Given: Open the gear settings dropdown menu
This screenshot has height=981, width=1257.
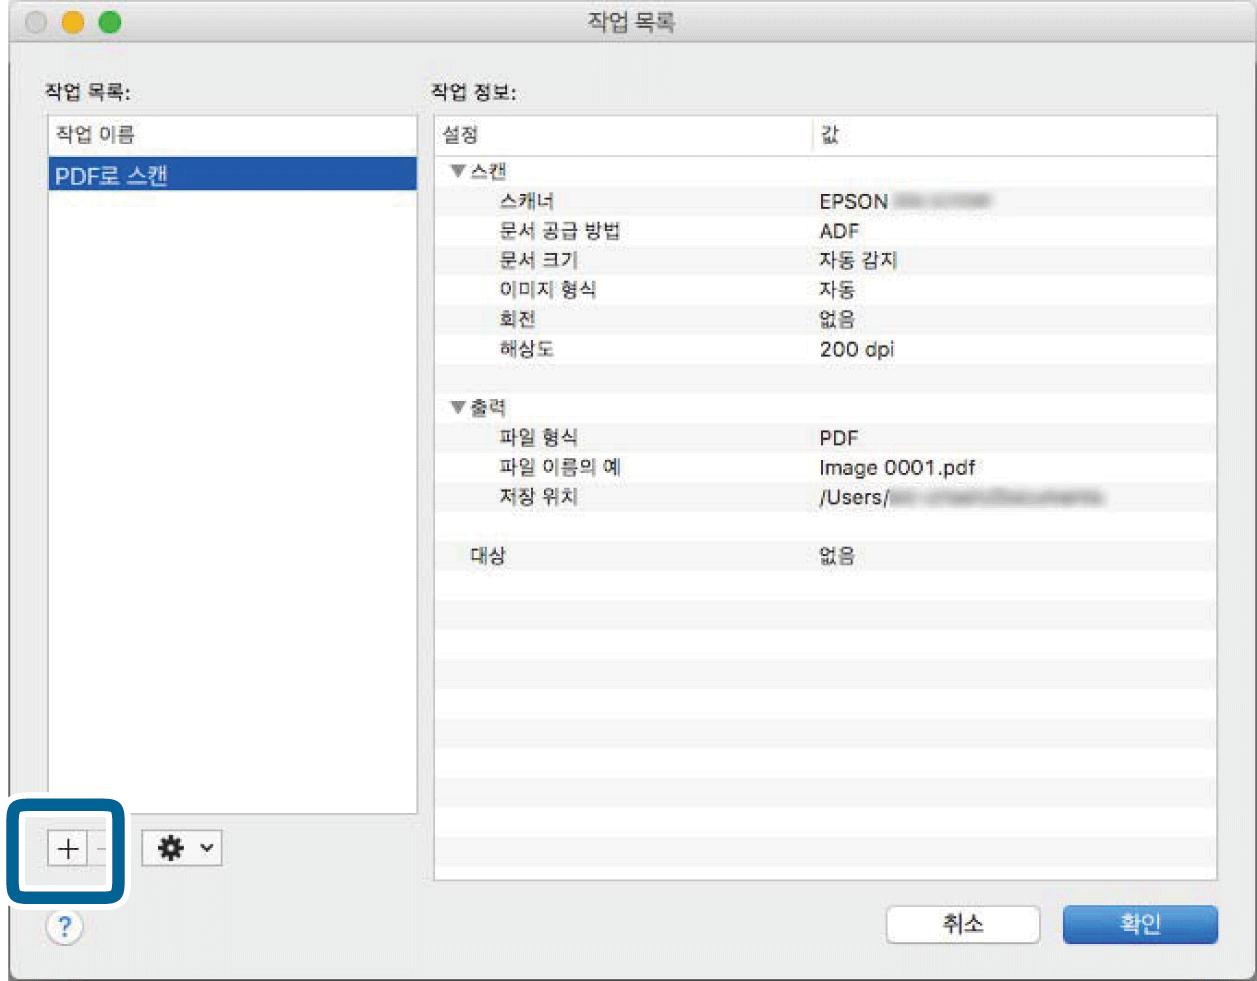Looking at the screenshot, I should coord(182,849).
